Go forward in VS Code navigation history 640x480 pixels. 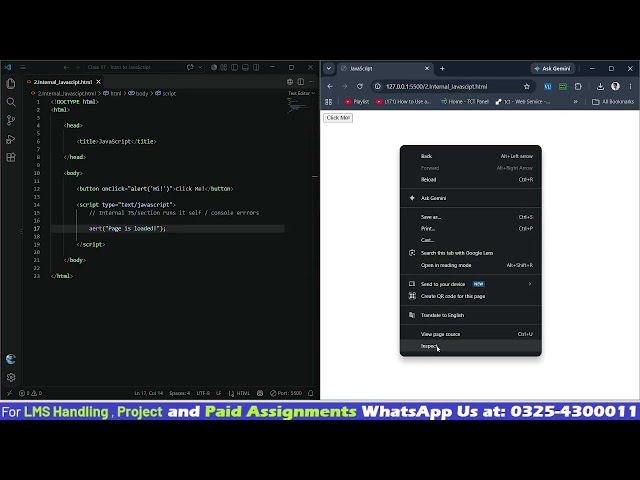tap(78, 67)
